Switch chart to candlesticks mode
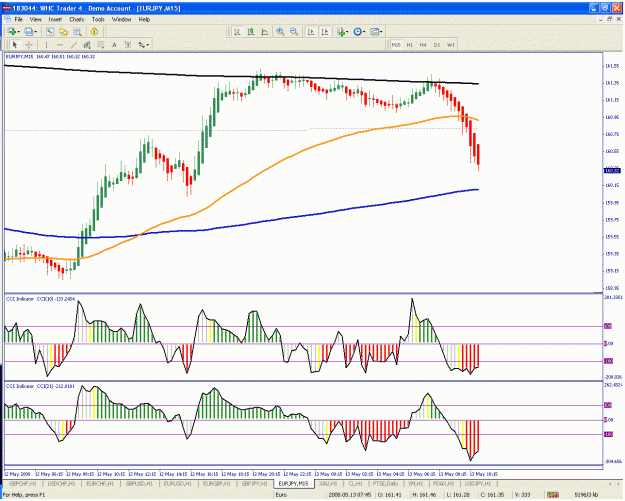The width and height of the screenshot is (625, 501). coord(251,31)
